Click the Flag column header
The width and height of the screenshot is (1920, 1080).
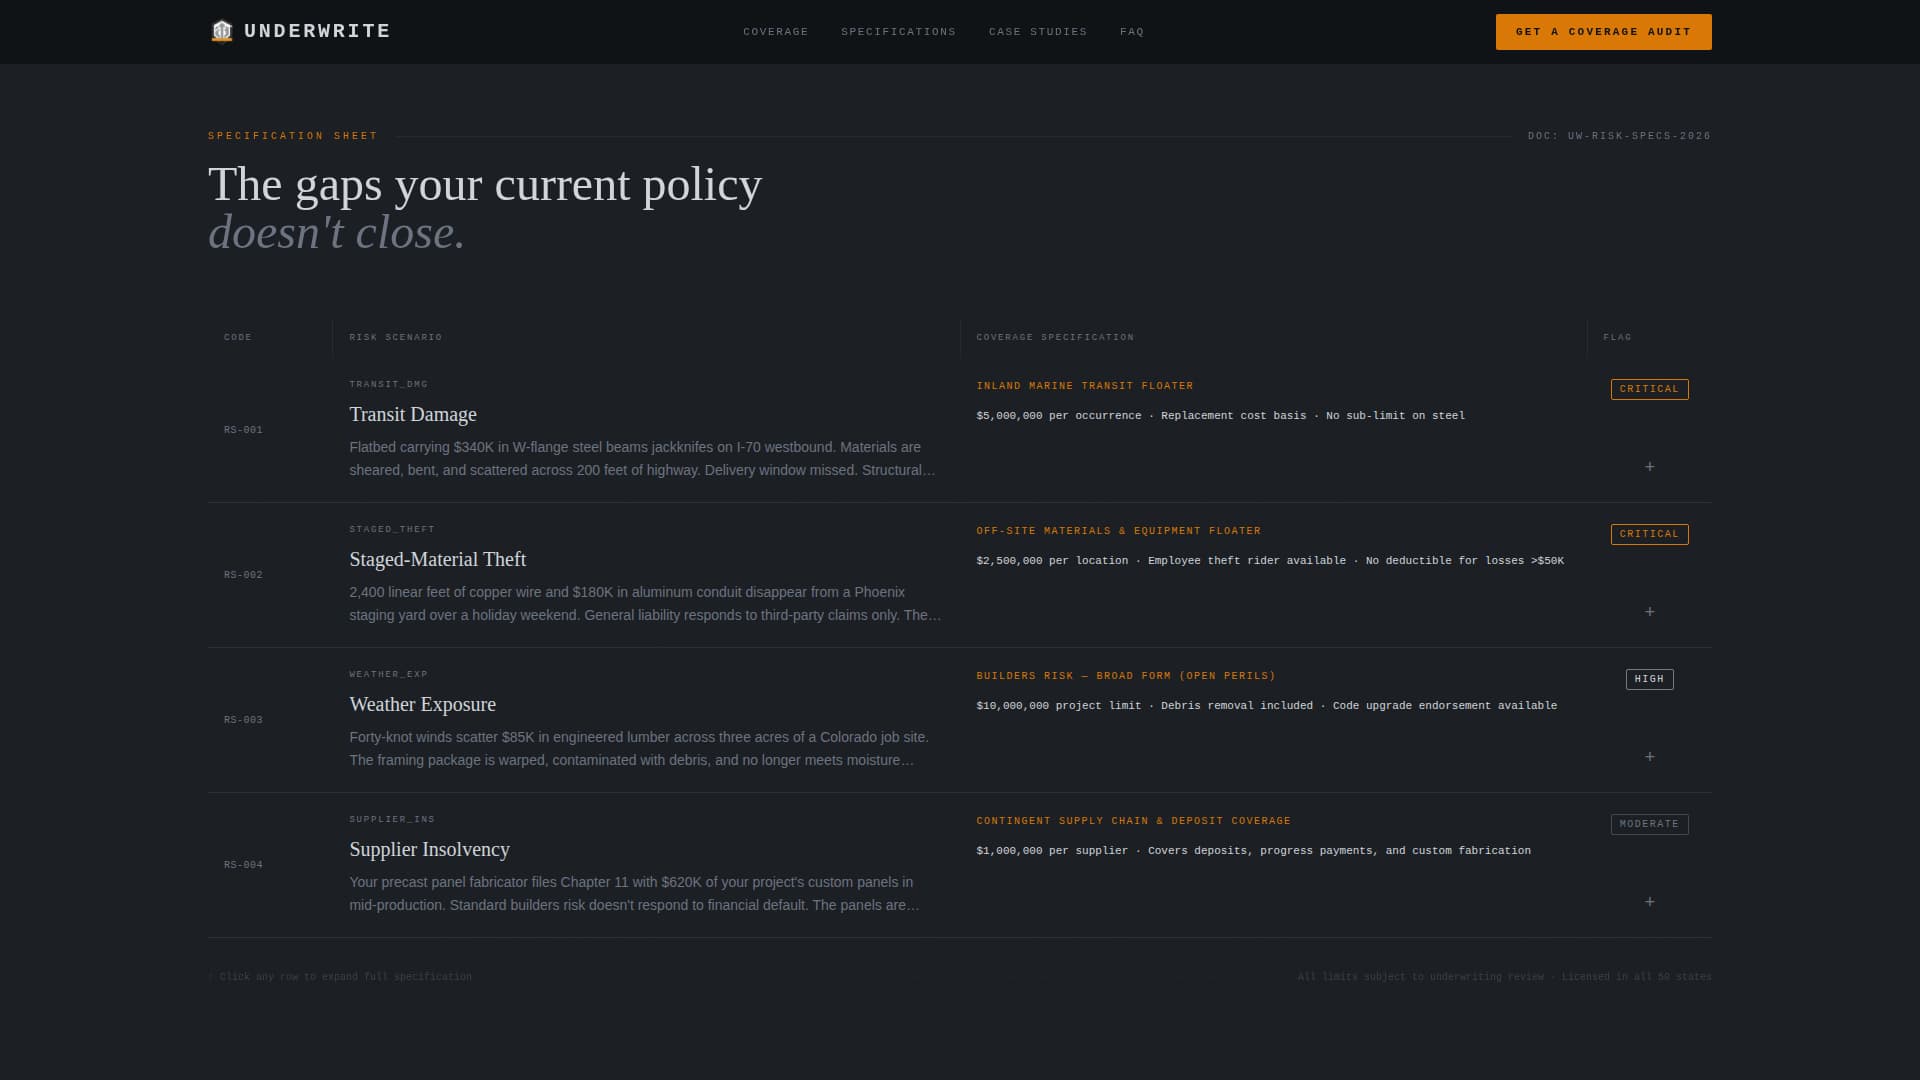click(1617, 338)
